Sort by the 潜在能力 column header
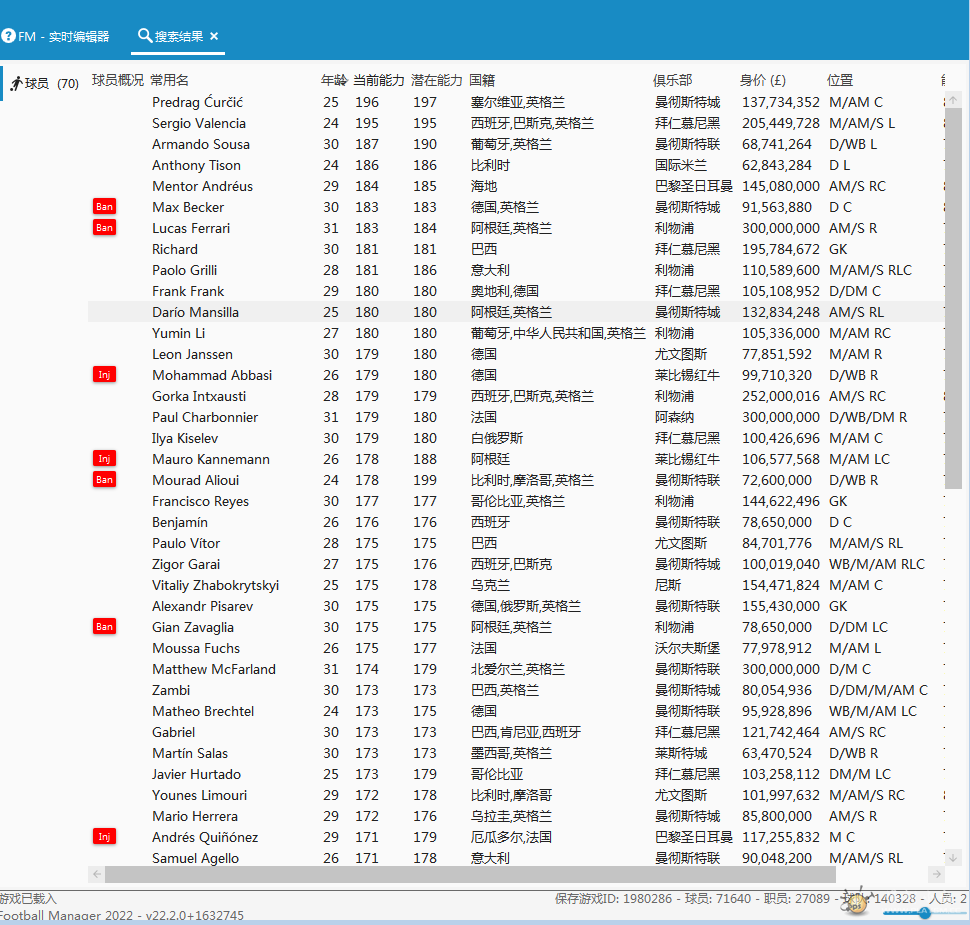The image size is (970, 925). click(x=437, y=80)
